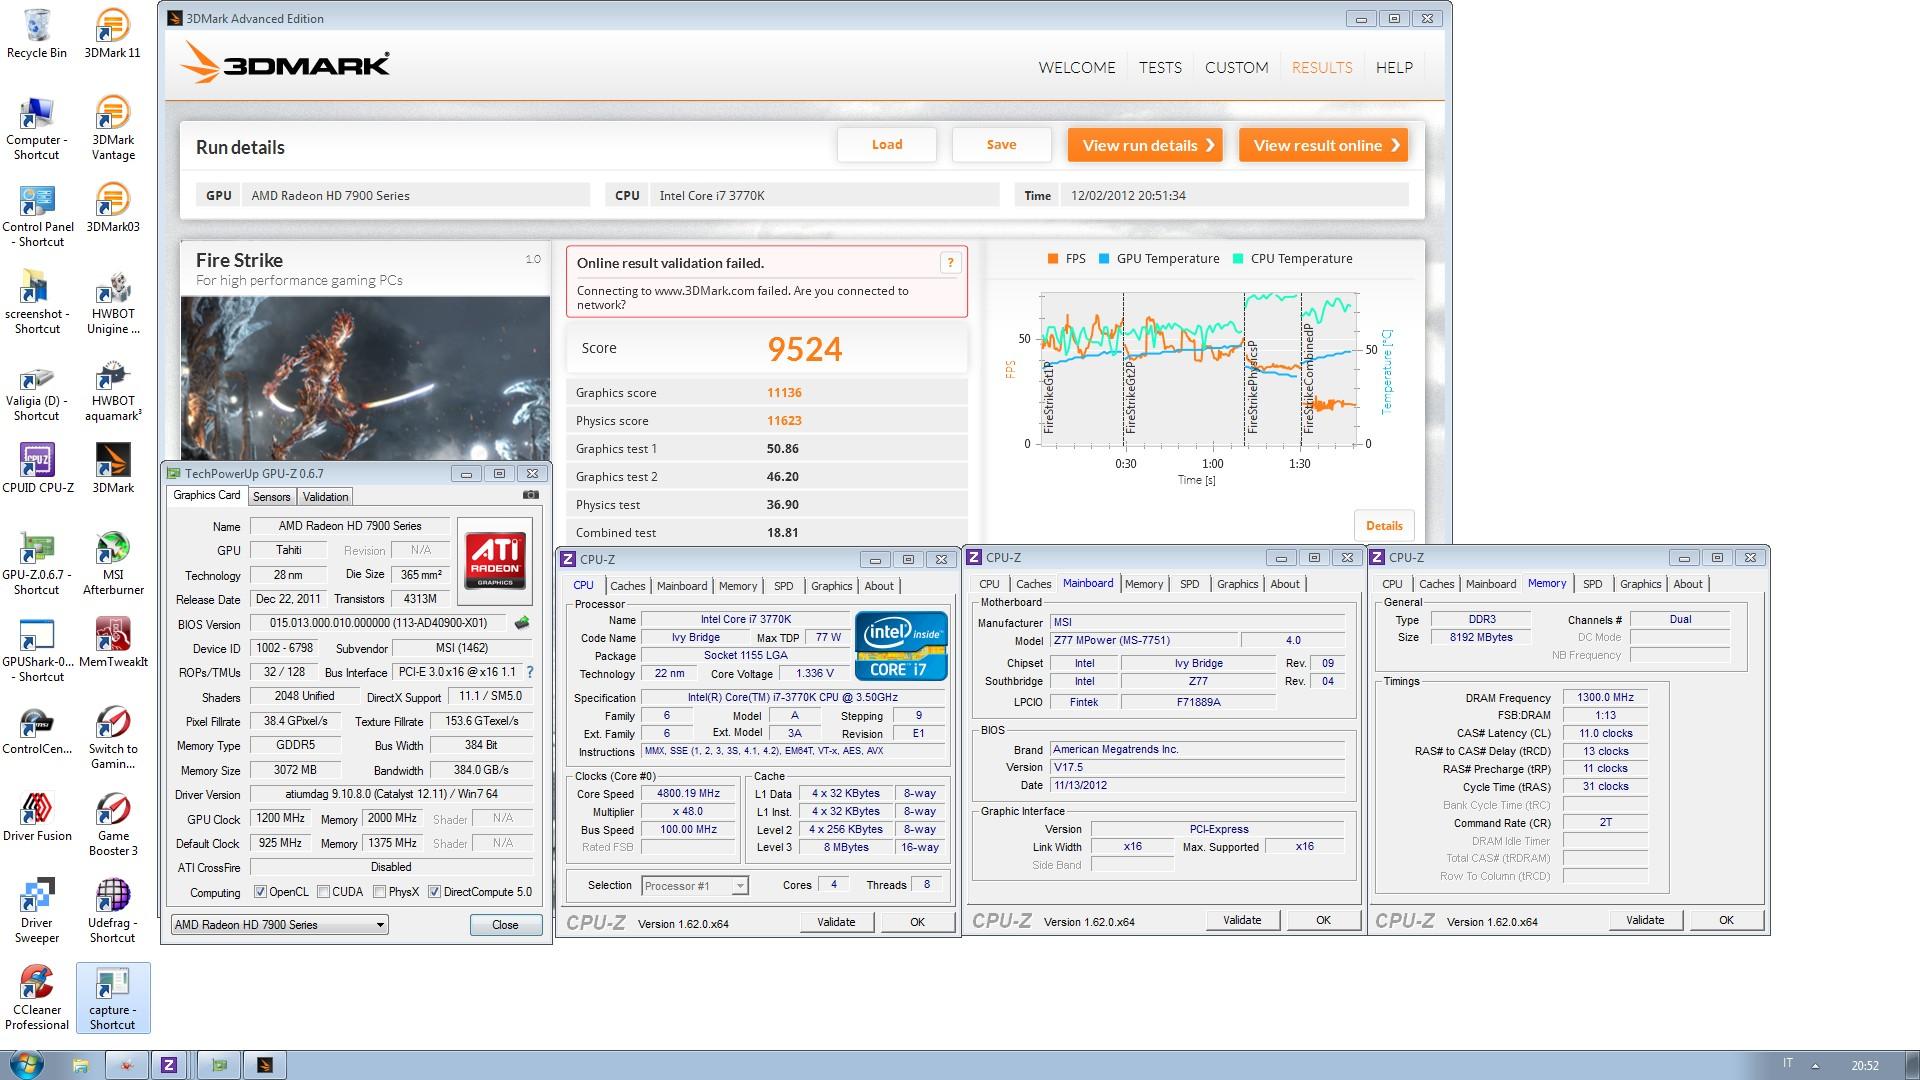Toggle the OpenCL checkbox in GPU-Z
This screenshot has height=1080, width=1920.
pyautogui.click(x=260, y=892)
